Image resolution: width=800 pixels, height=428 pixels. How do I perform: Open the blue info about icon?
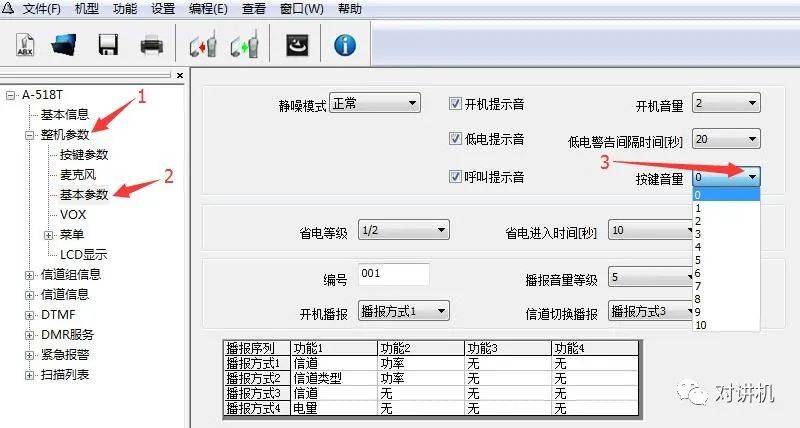pos(345,45)
